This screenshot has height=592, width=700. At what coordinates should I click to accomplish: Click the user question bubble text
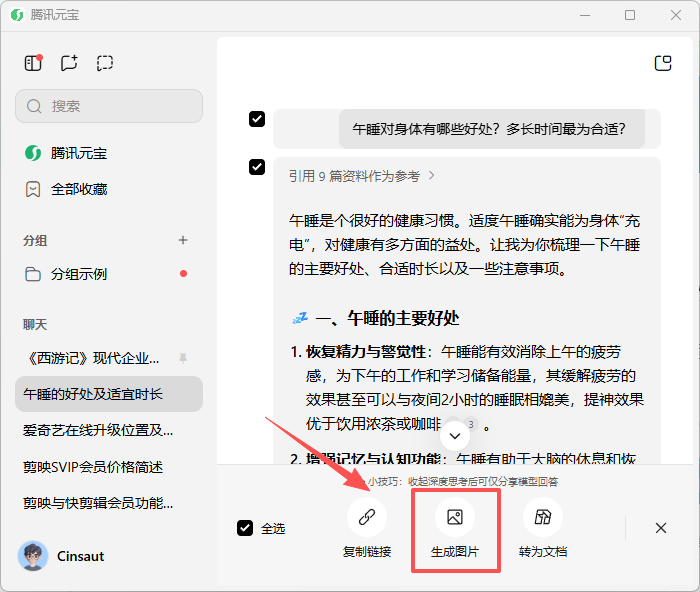489,129
